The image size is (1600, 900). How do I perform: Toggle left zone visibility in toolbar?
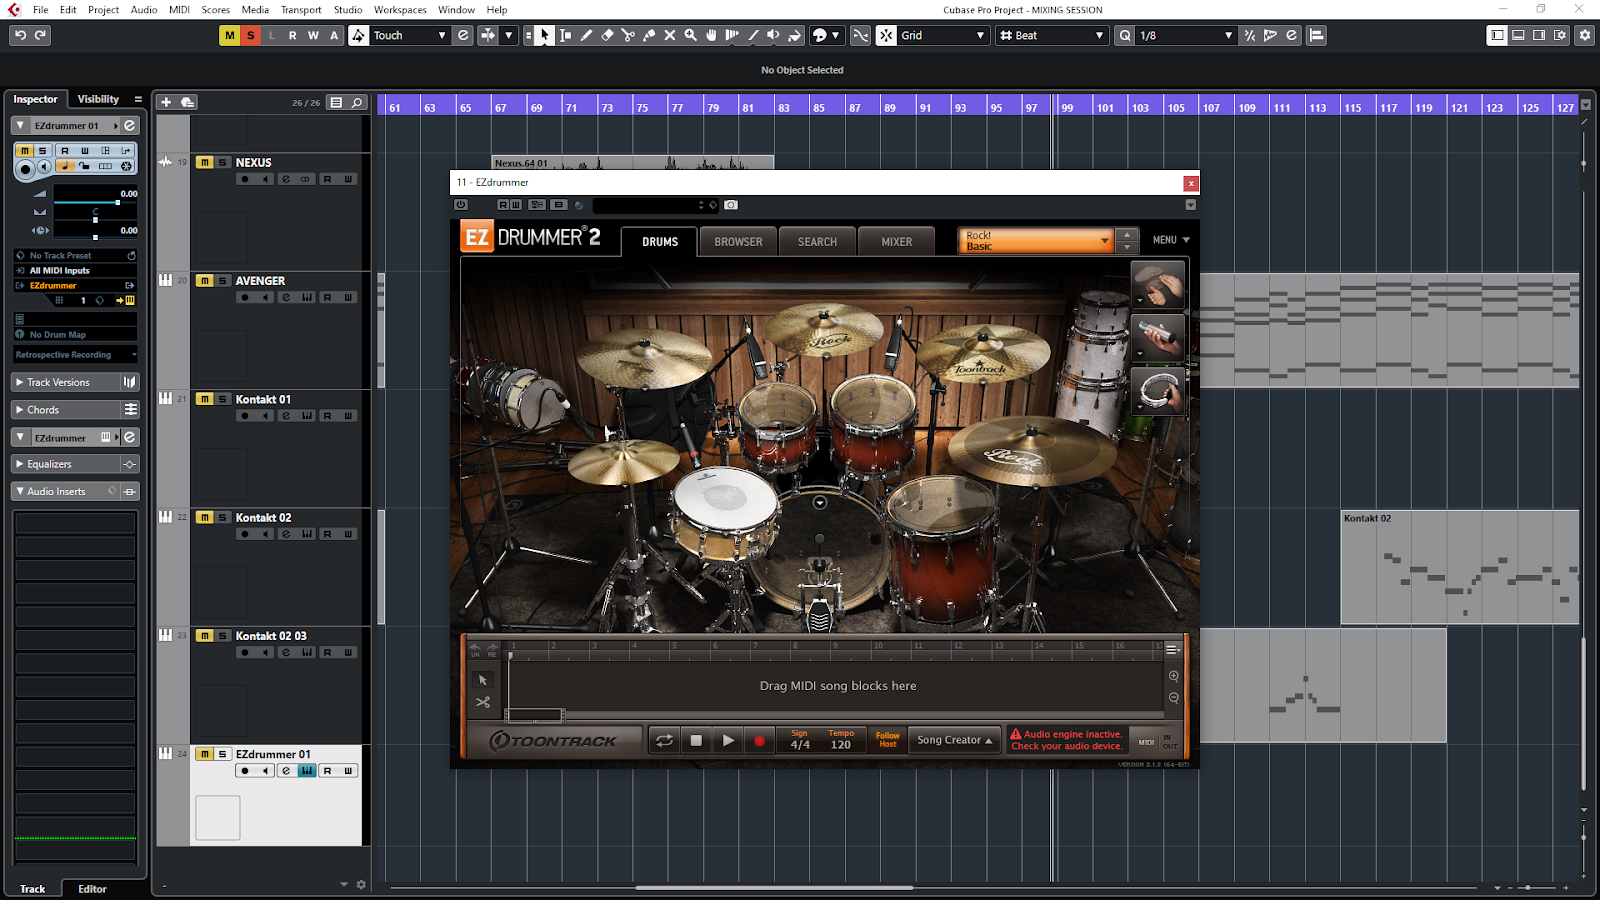1497,35
